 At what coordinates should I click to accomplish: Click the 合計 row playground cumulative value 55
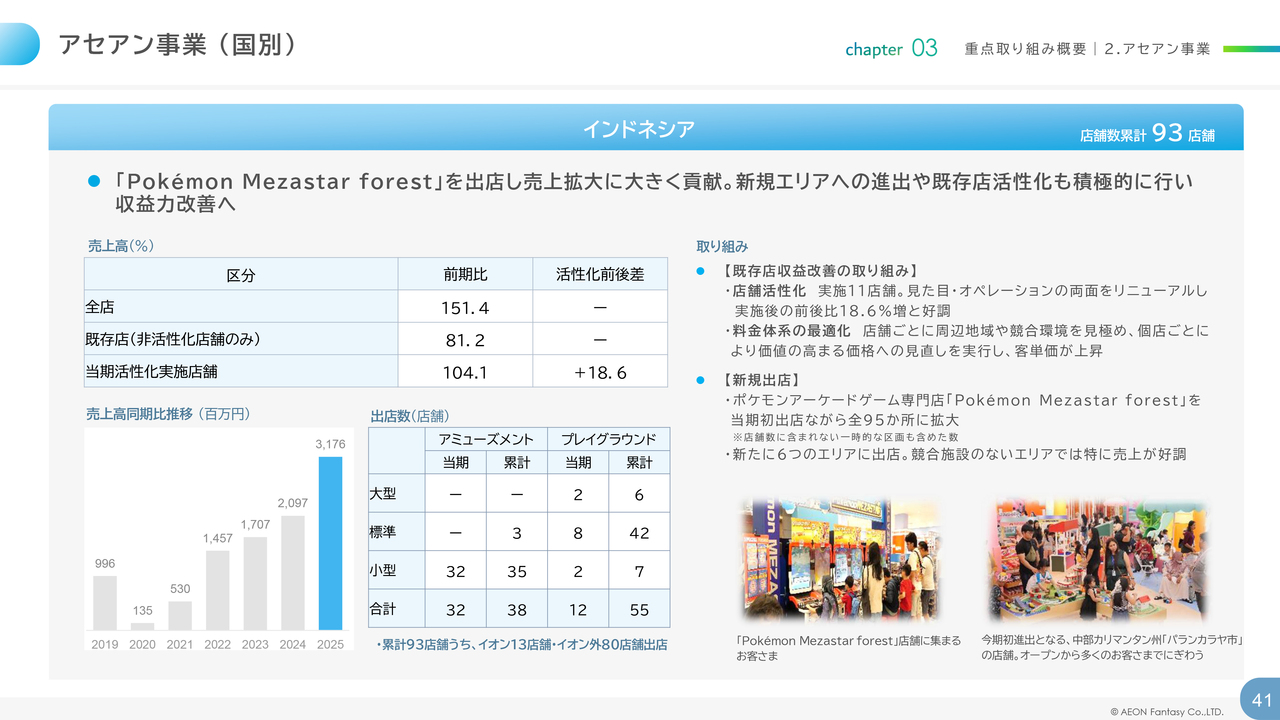tap(639, 609)
